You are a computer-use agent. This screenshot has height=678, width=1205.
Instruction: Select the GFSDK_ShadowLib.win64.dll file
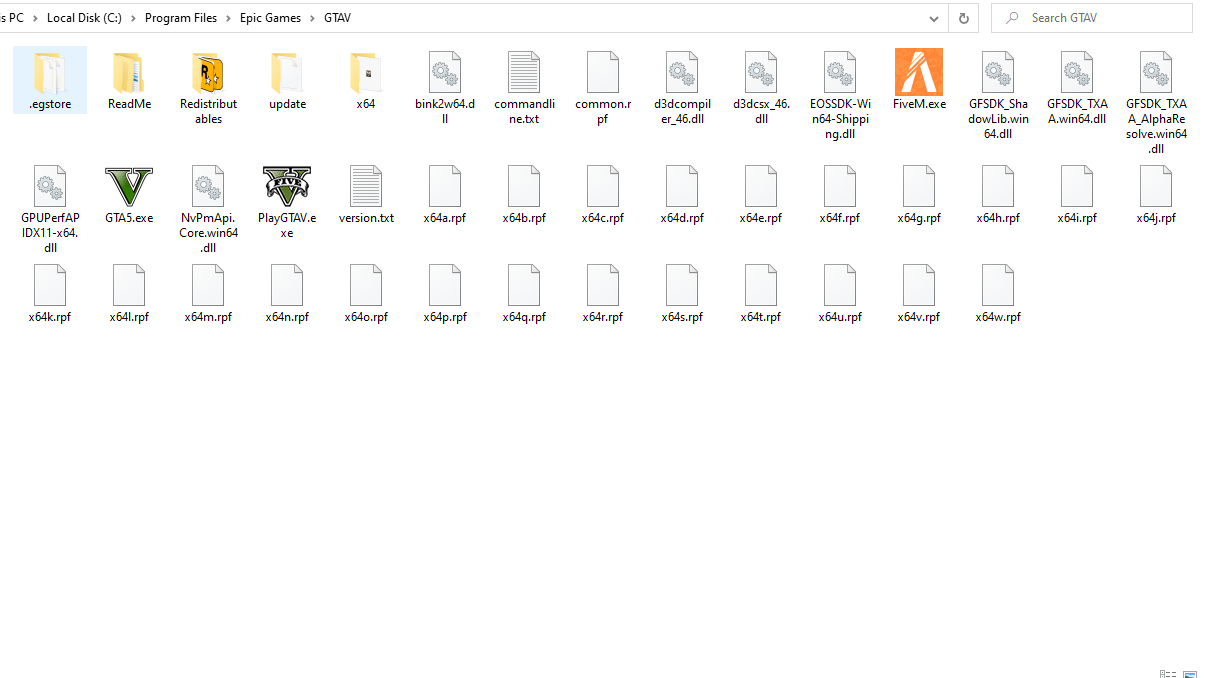coord(998,95)
